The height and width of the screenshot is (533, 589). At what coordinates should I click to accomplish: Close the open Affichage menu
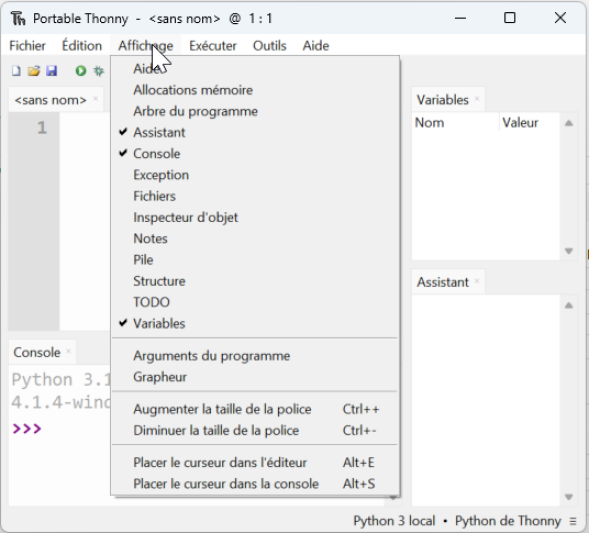point(146,46)
